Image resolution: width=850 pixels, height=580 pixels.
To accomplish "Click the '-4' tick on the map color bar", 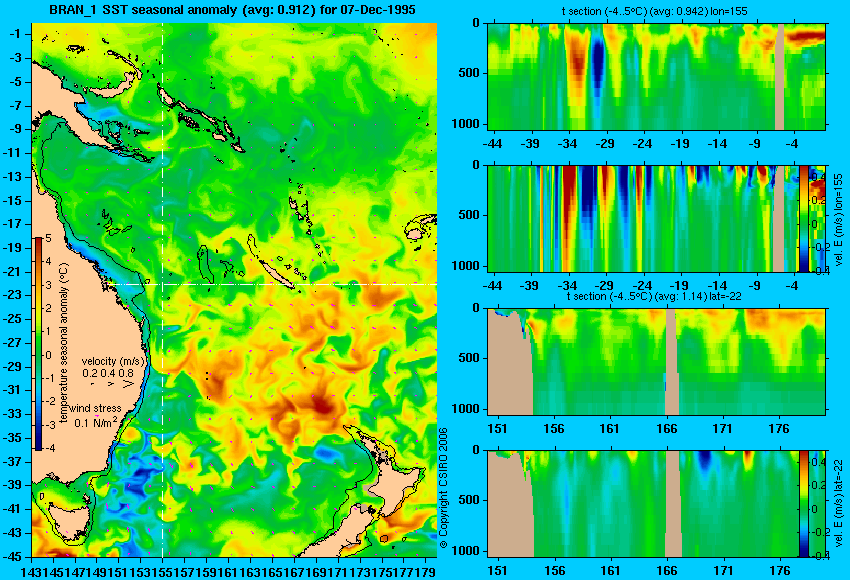I will click(48, 448).
